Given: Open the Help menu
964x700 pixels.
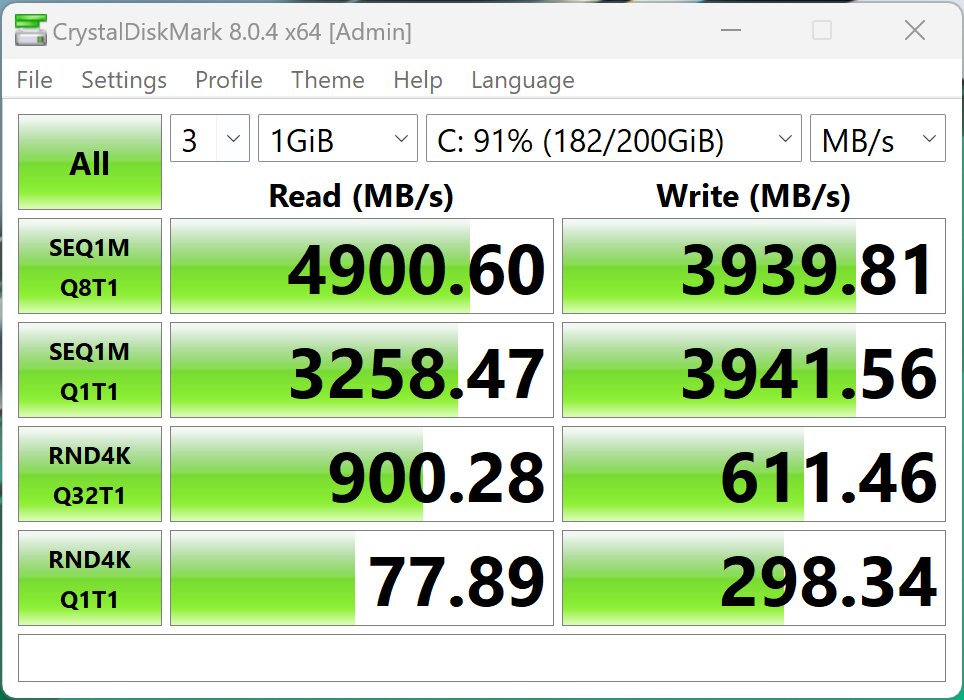Looking at the screenshot, I should [417, 80].
